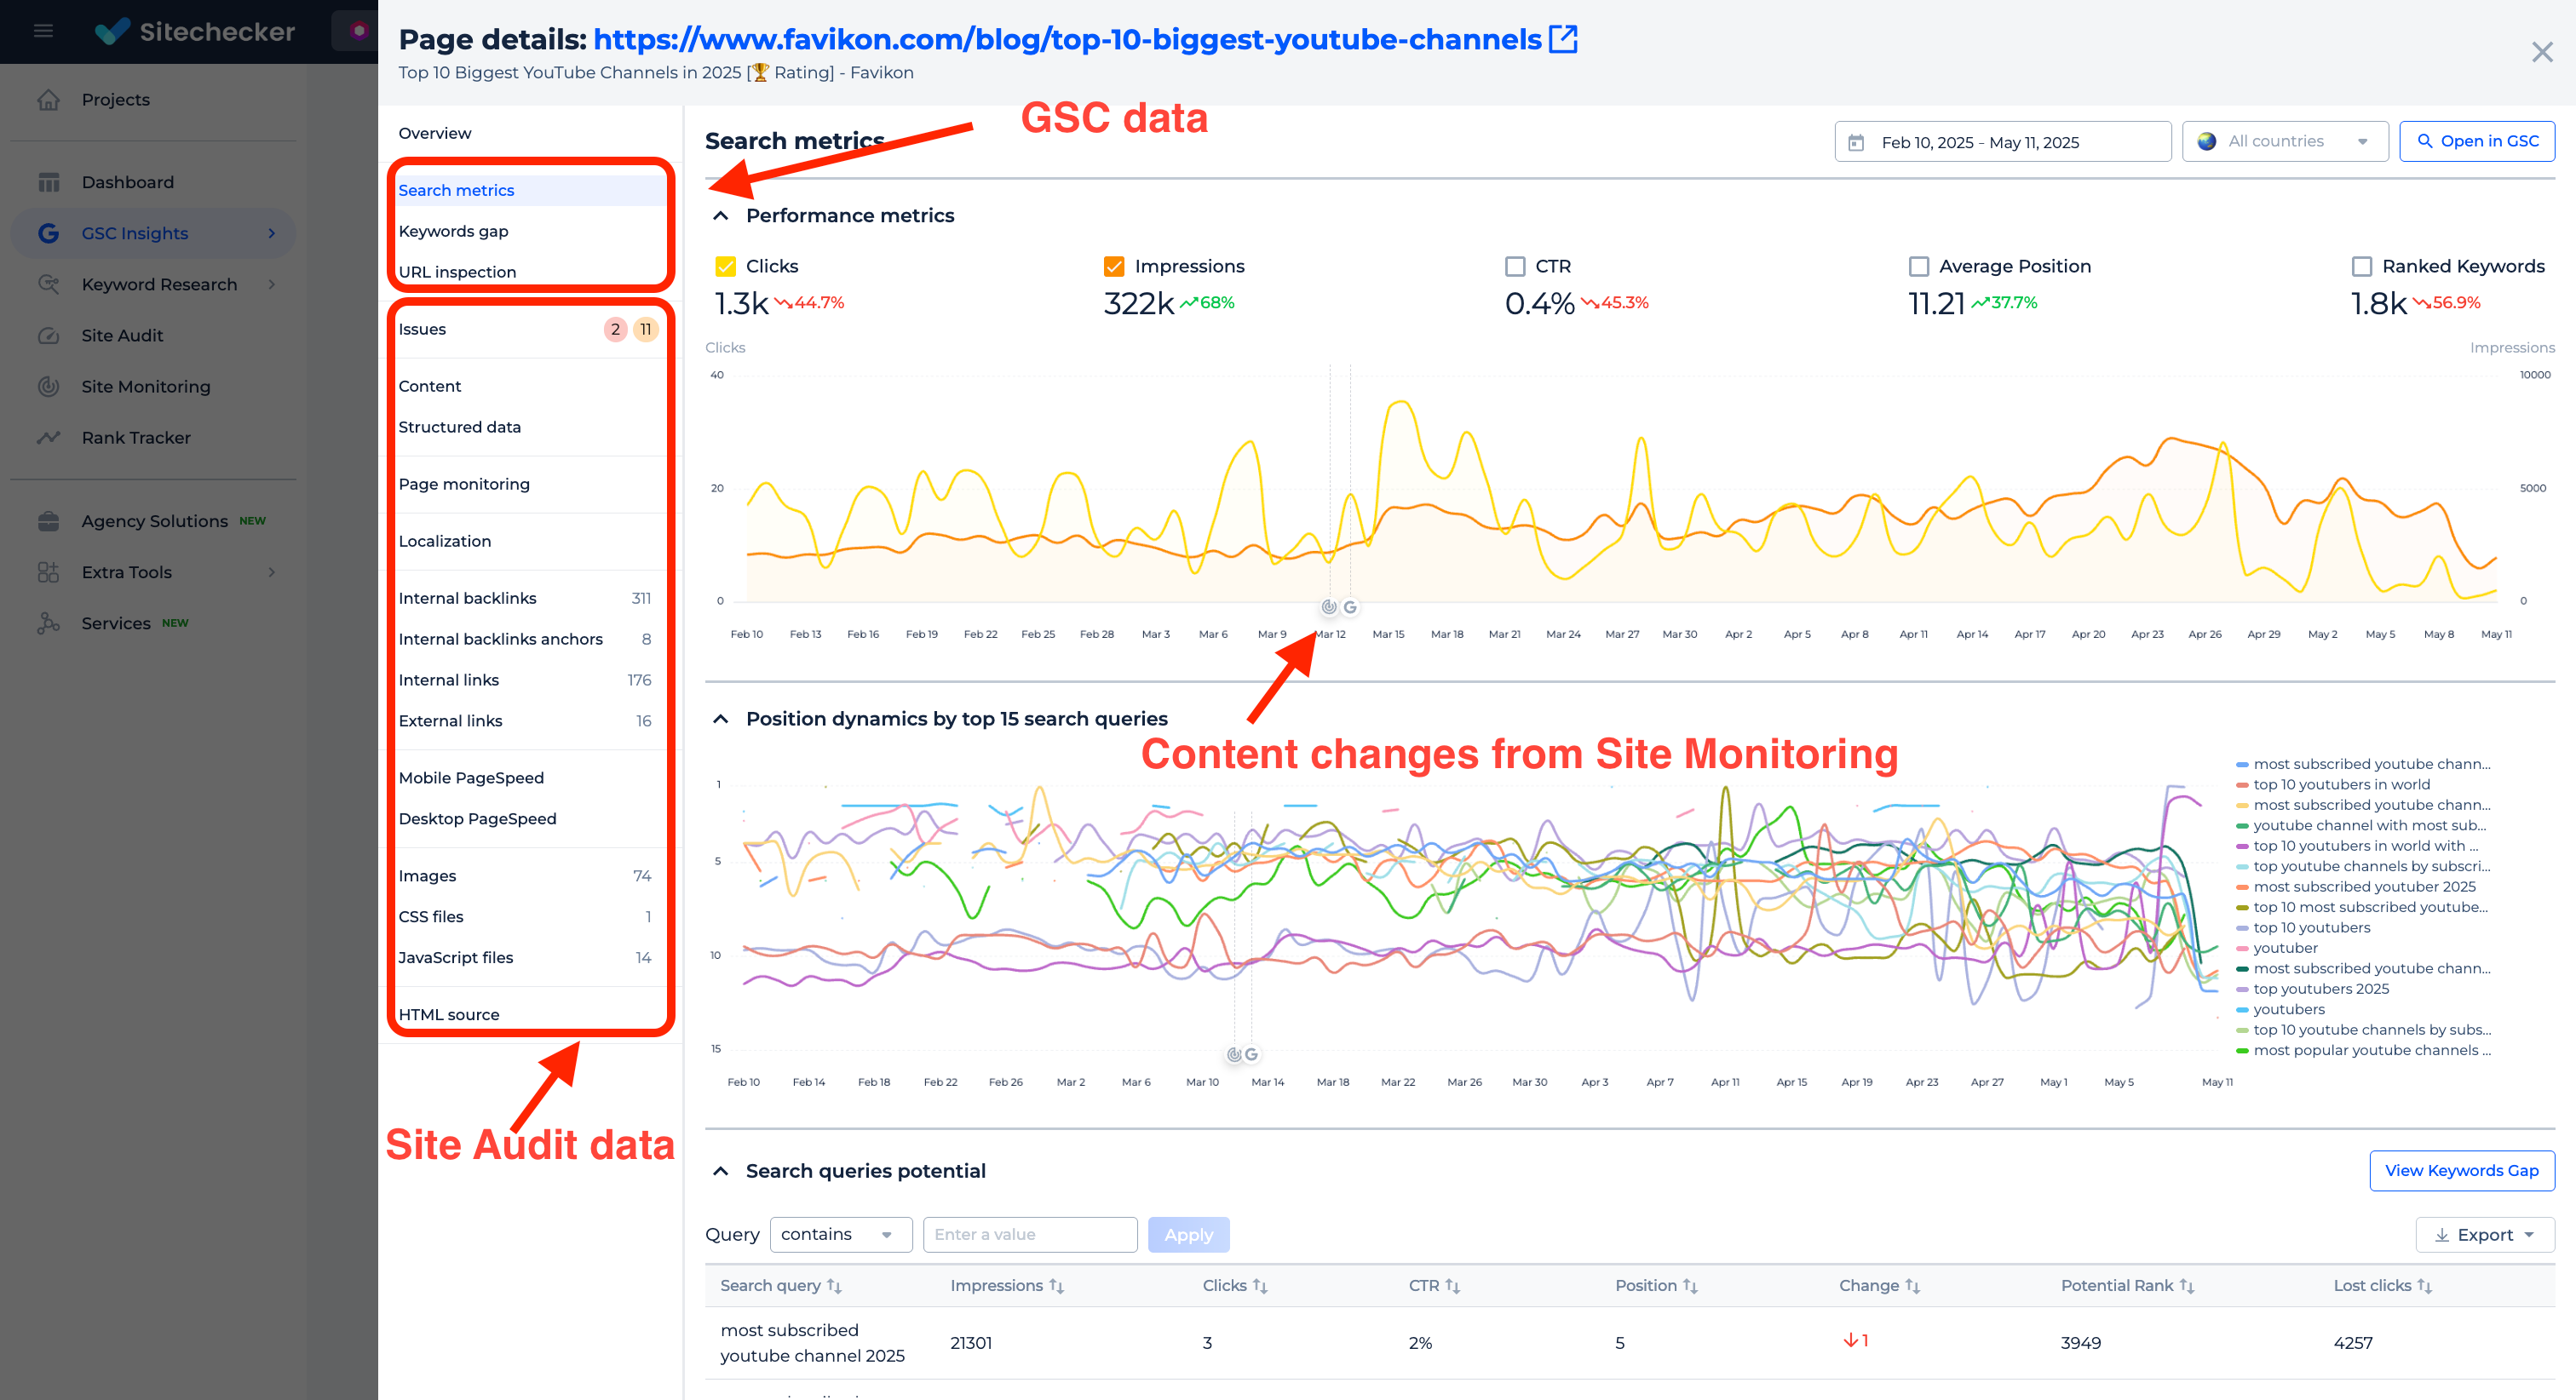Click the GSC Insights Google icon
The height and width of the screenshot is (1400, 2576).
[x=48, y=233]
